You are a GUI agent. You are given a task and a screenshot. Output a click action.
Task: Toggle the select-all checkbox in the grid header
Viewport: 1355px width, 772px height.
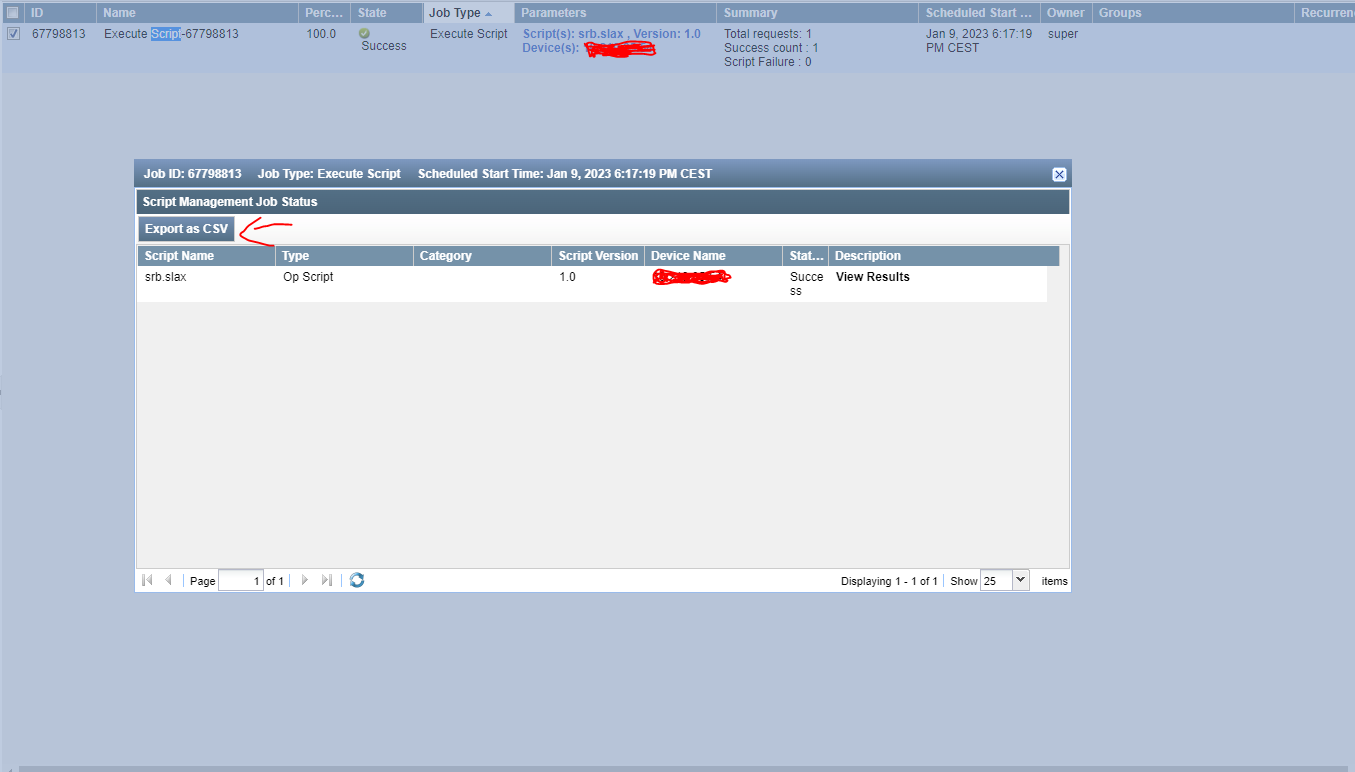pos(13,12)
